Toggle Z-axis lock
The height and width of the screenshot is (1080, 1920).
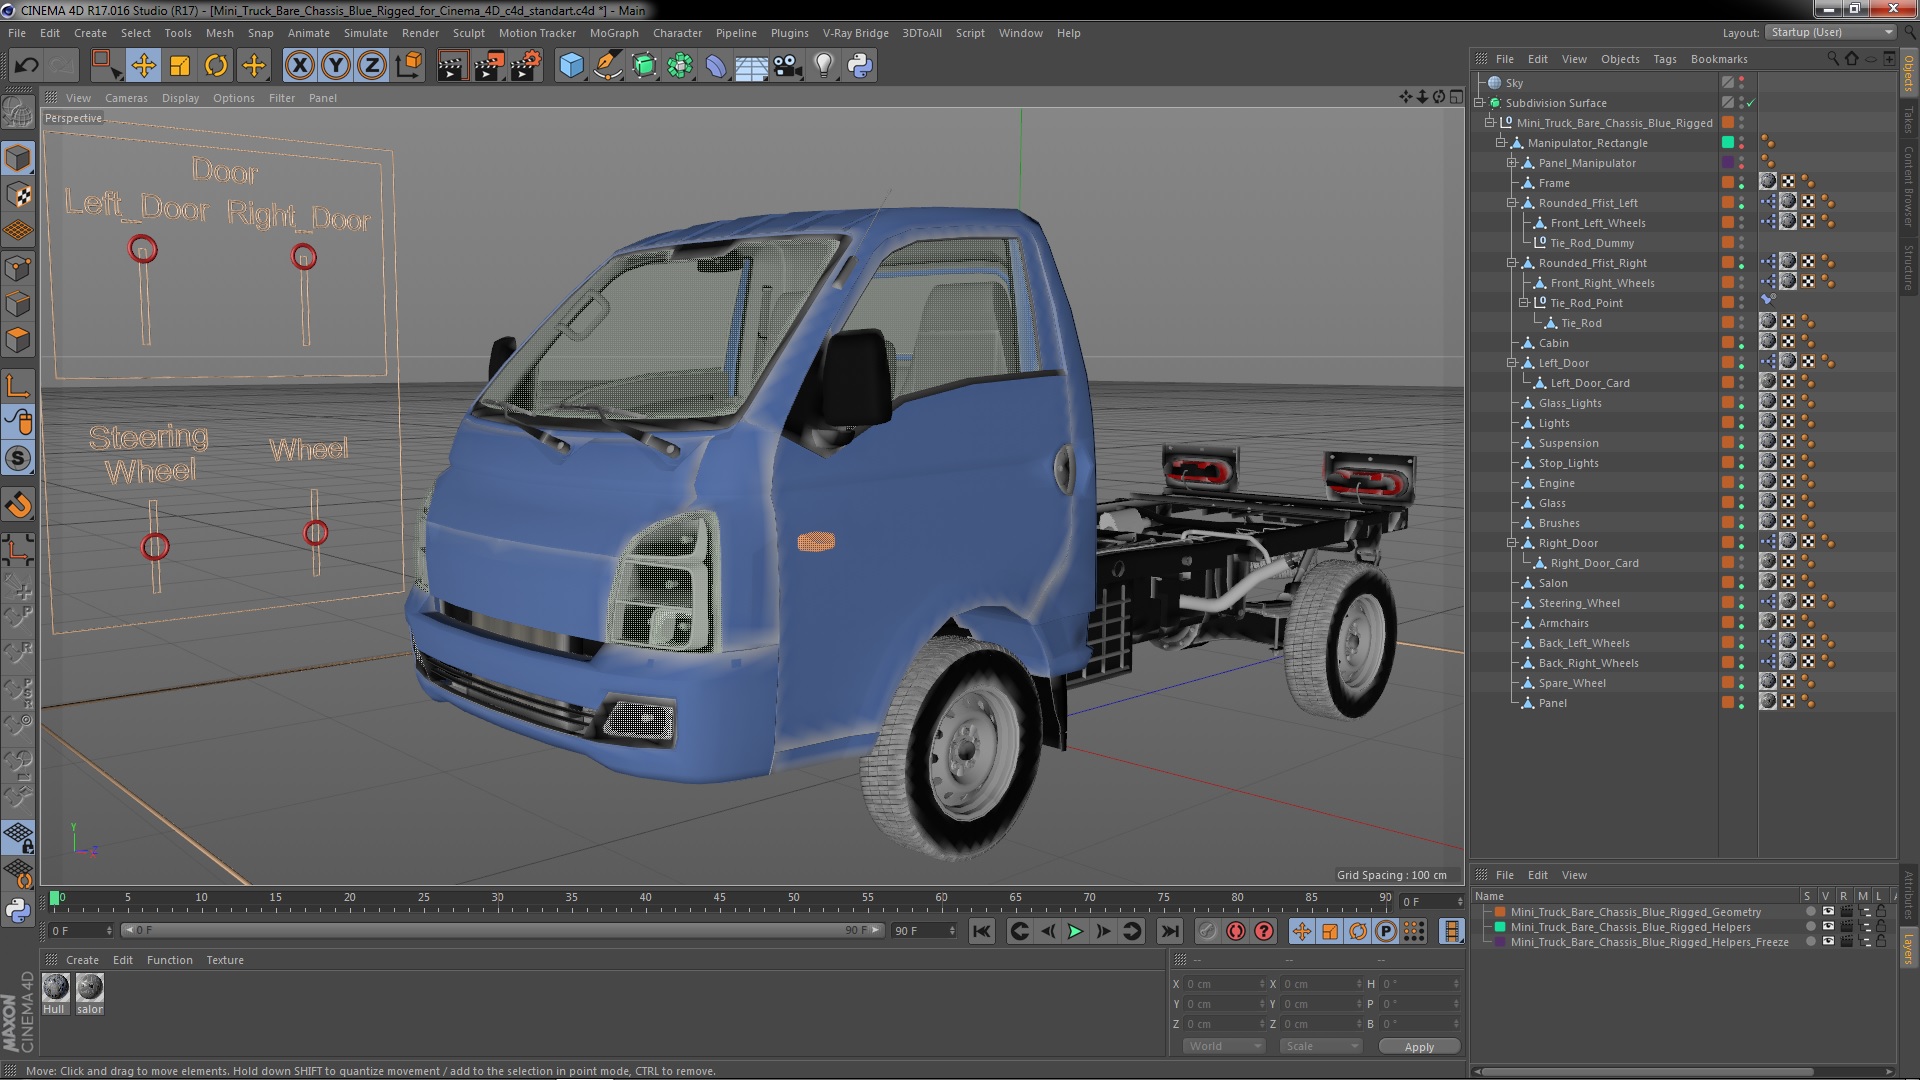372,66
